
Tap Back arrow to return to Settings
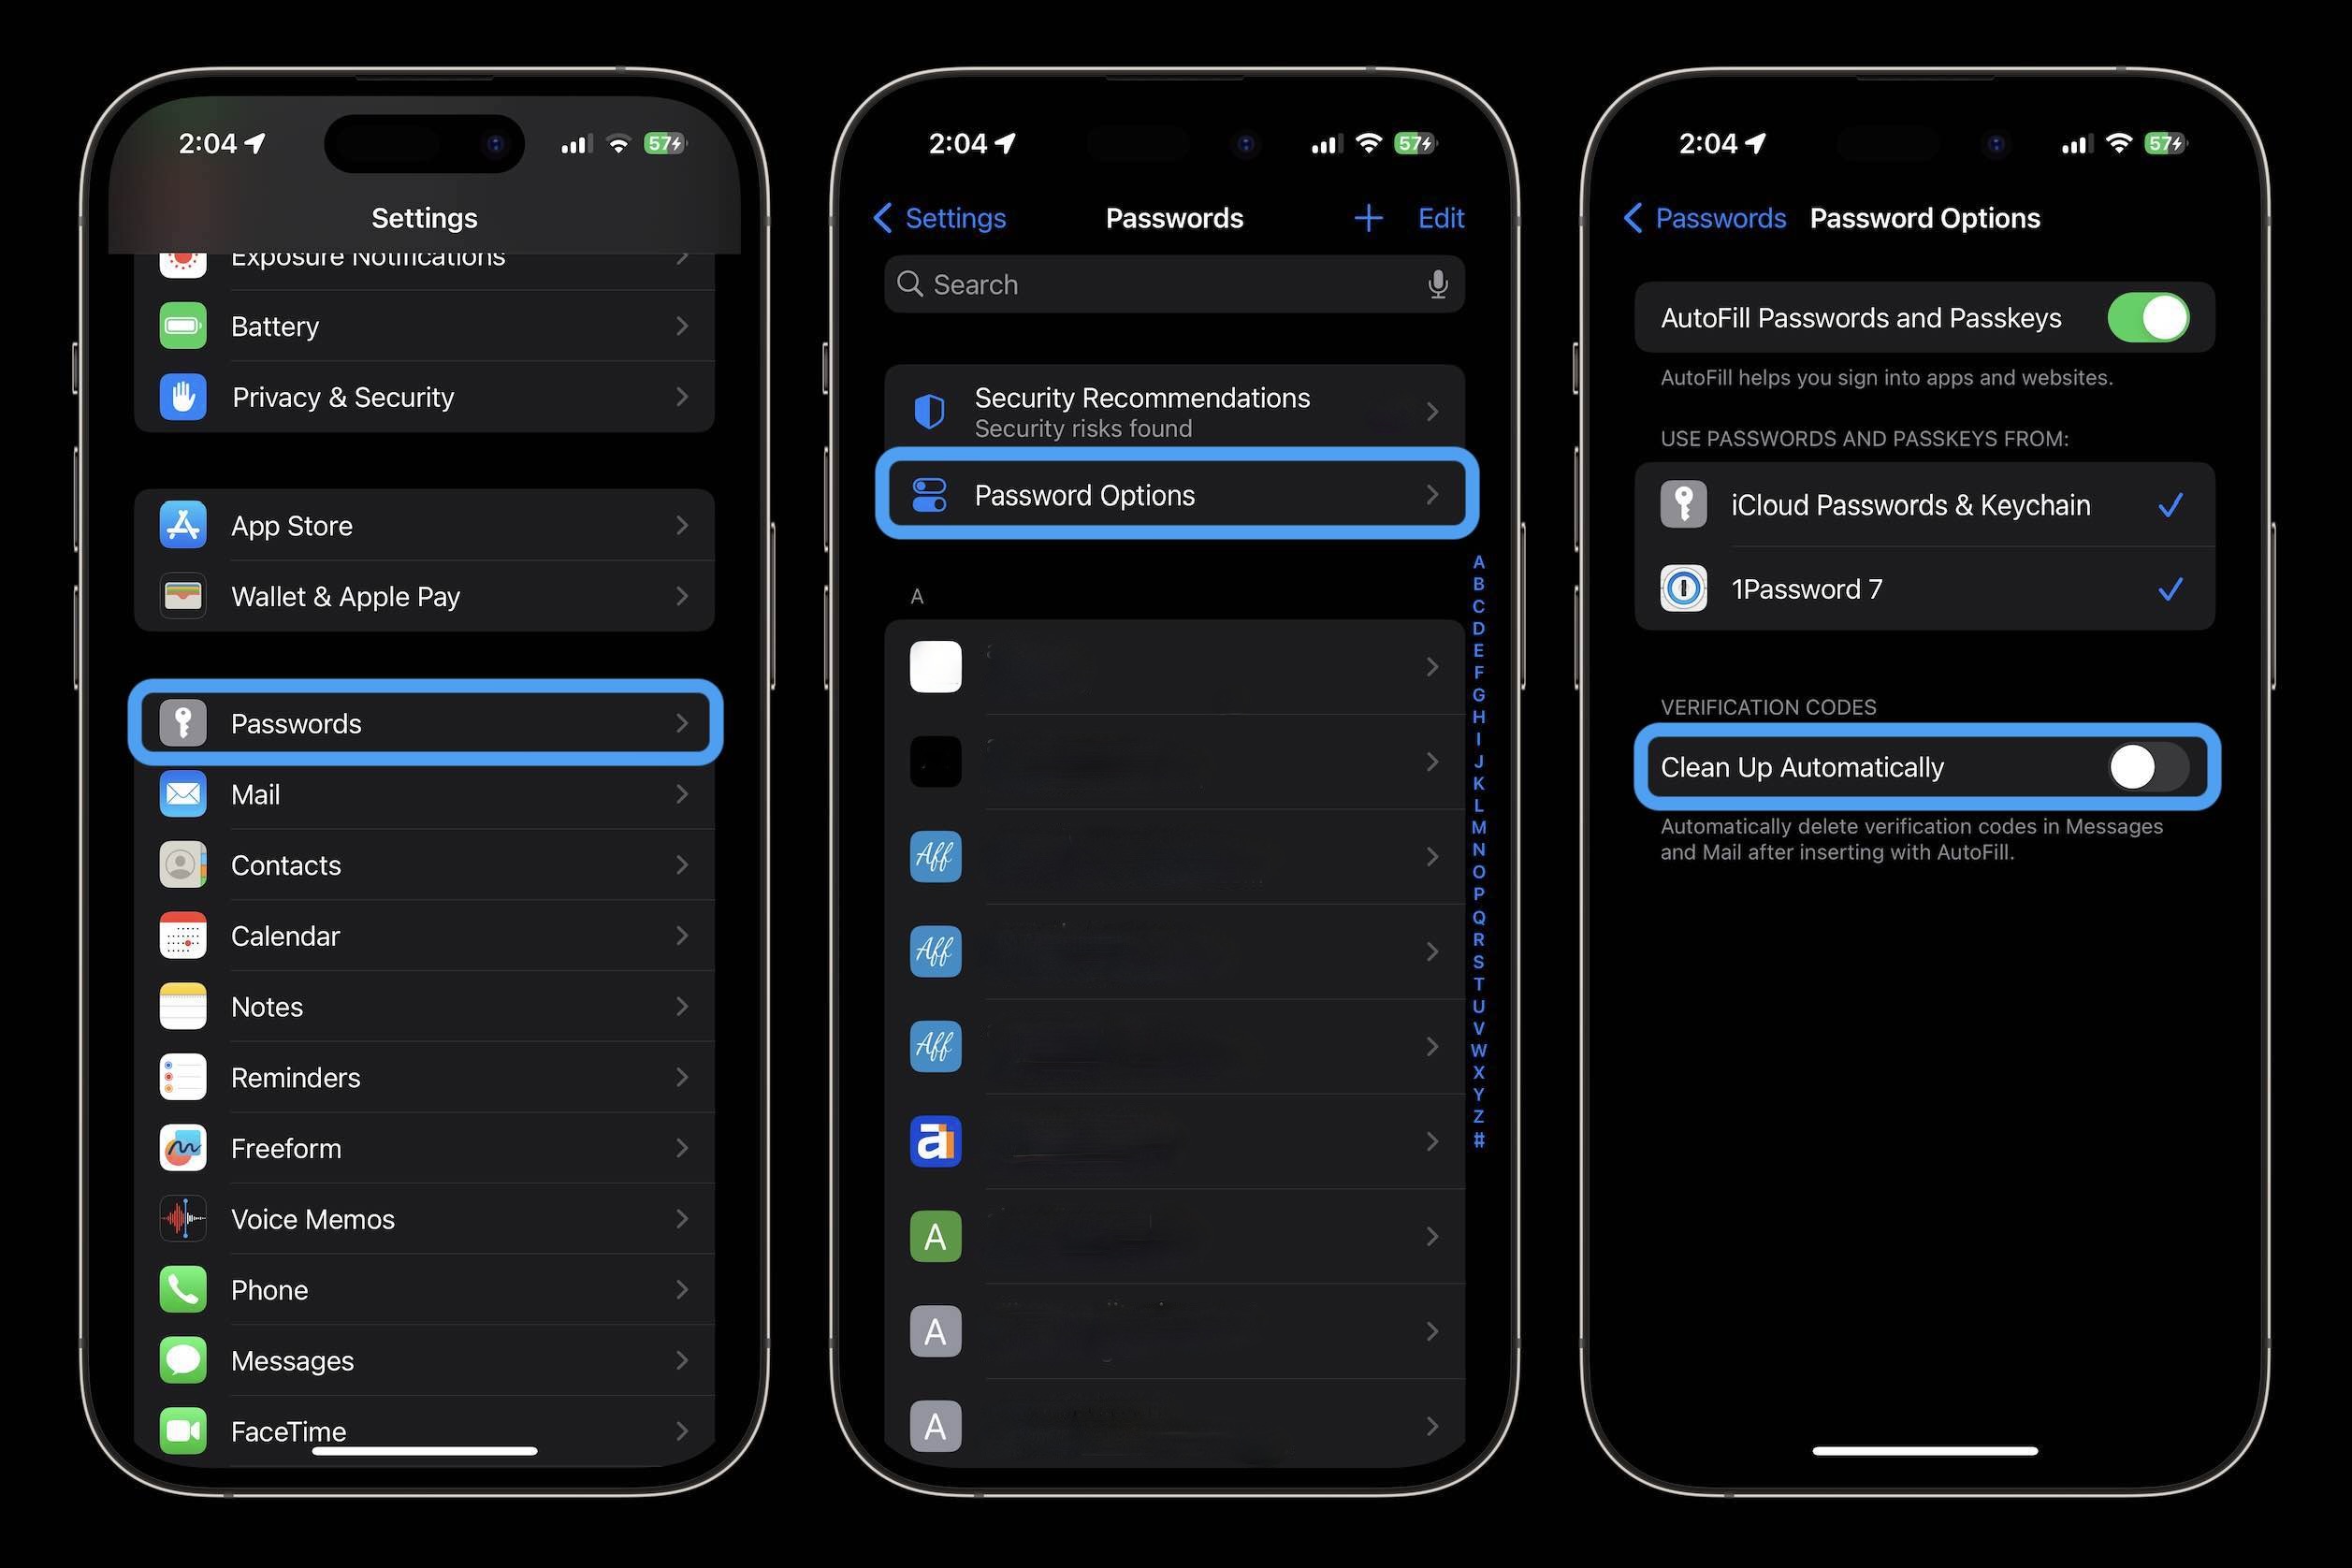(880, 217)
